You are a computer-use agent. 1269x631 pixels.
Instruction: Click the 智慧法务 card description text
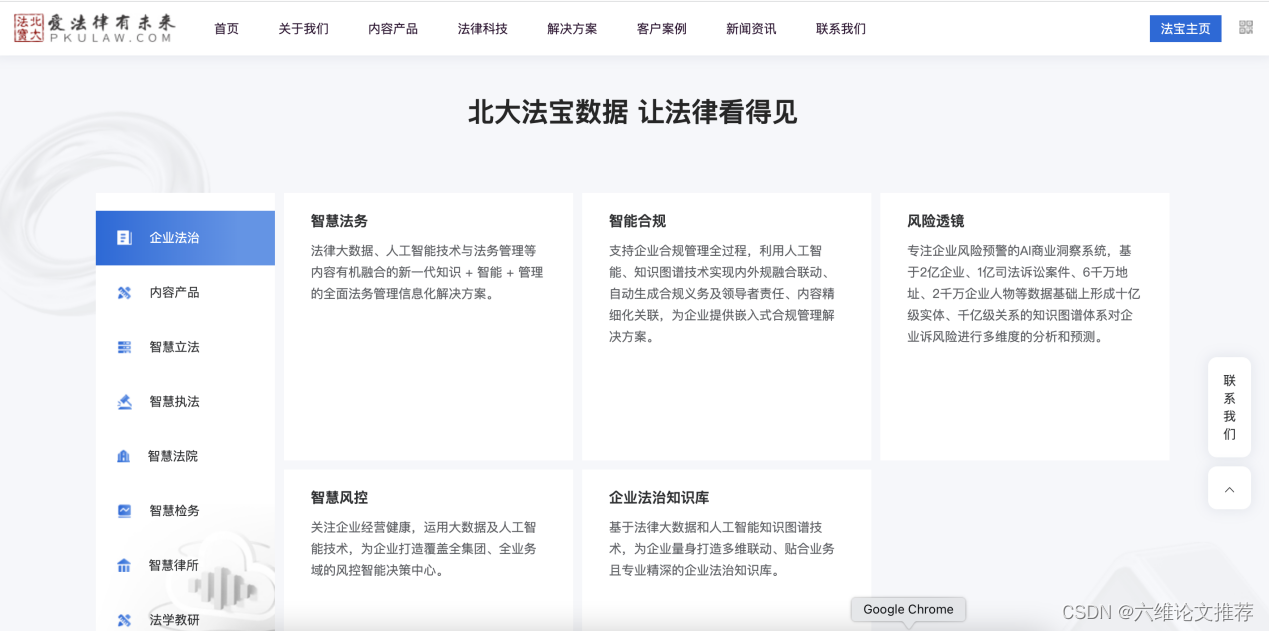(427, 272)
